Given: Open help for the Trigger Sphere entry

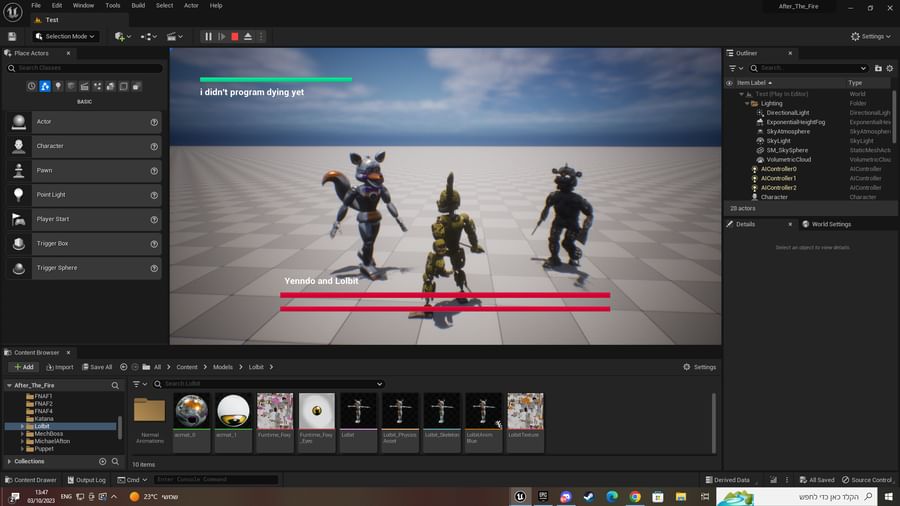Looking at the screenshot, I should [154, 268].
